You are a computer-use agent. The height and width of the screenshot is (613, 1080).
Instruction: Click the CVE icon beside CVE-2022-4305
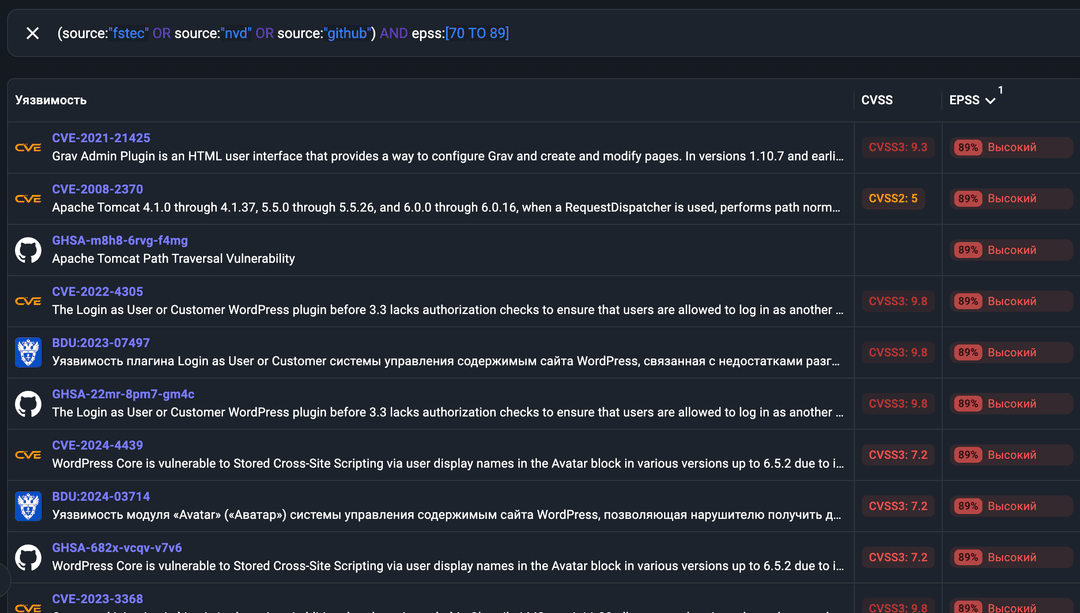[x=28, y=301]
